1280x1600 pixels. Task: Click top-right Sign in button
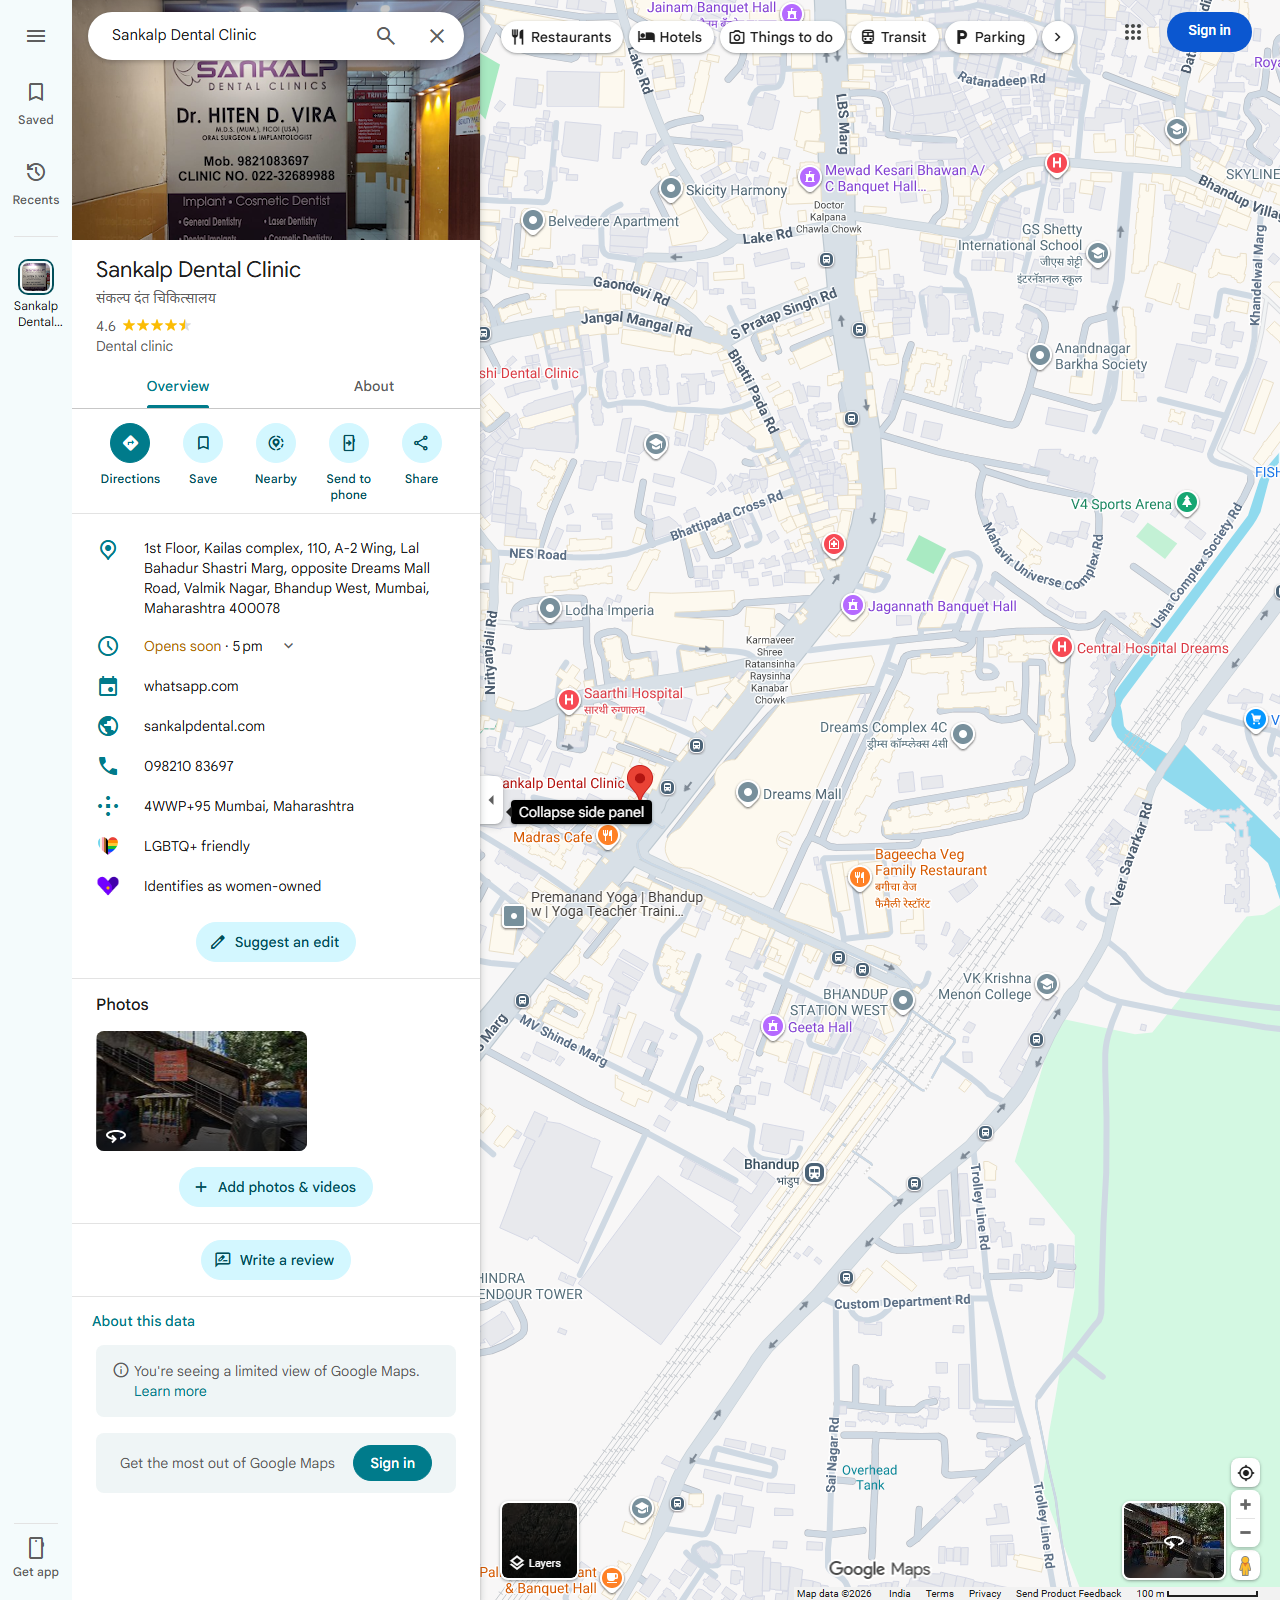click(x=1209, y=31)
